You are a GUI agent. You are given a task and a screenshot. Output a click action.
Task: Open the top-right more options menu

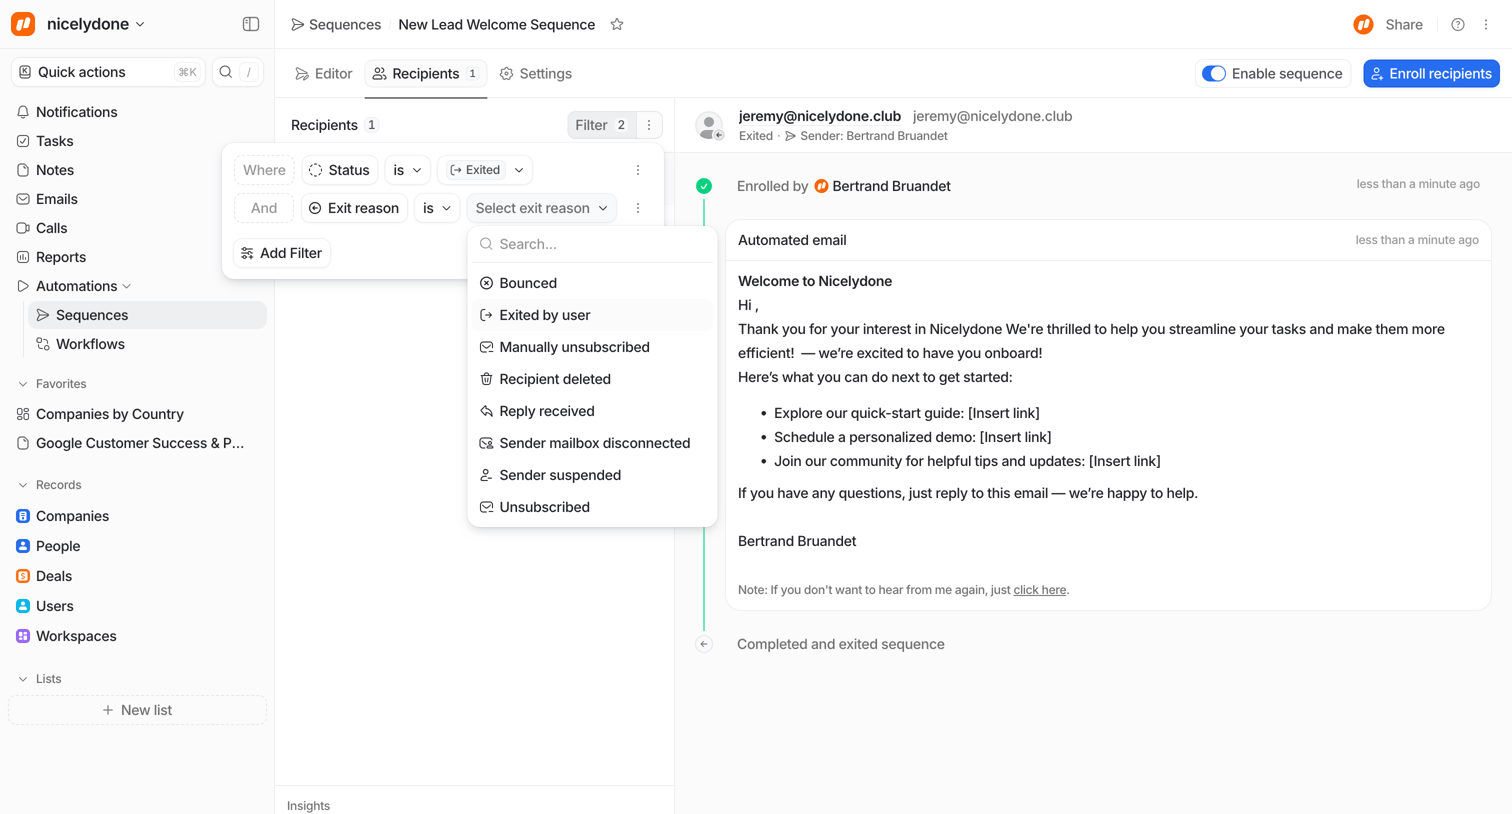[1486, 24]
